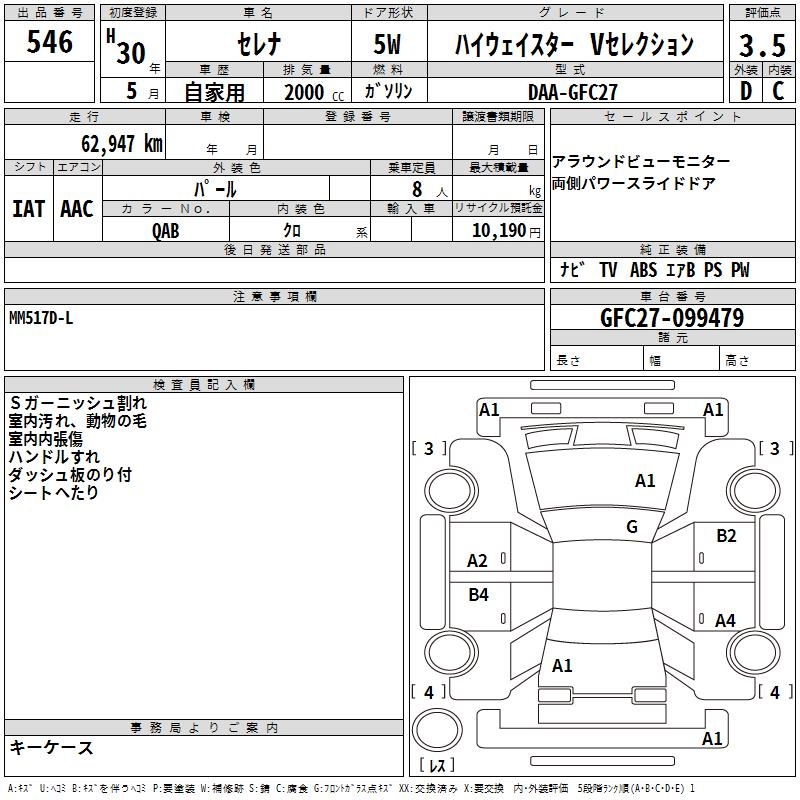The image size is (800, 800).
Task: Click the G windshield chip marker
Action: [631, 527]
